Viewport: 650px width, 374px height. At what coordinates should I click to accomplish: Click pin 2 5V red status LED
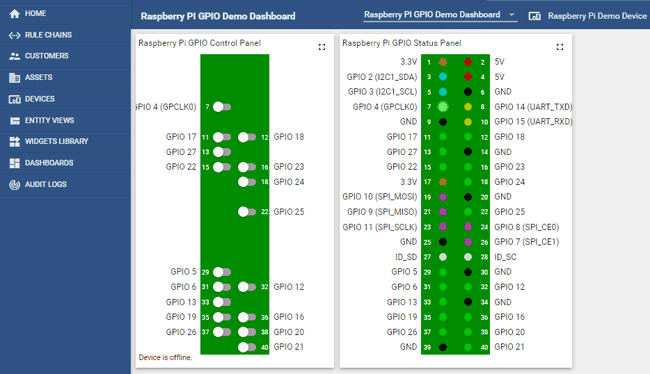click(x=468, y=62)
